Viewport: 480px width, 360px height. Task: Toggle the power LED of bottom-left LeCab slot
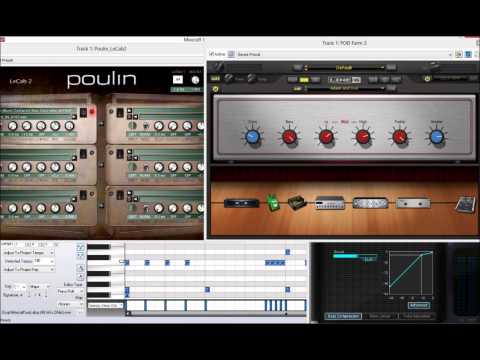click(92, 194)
